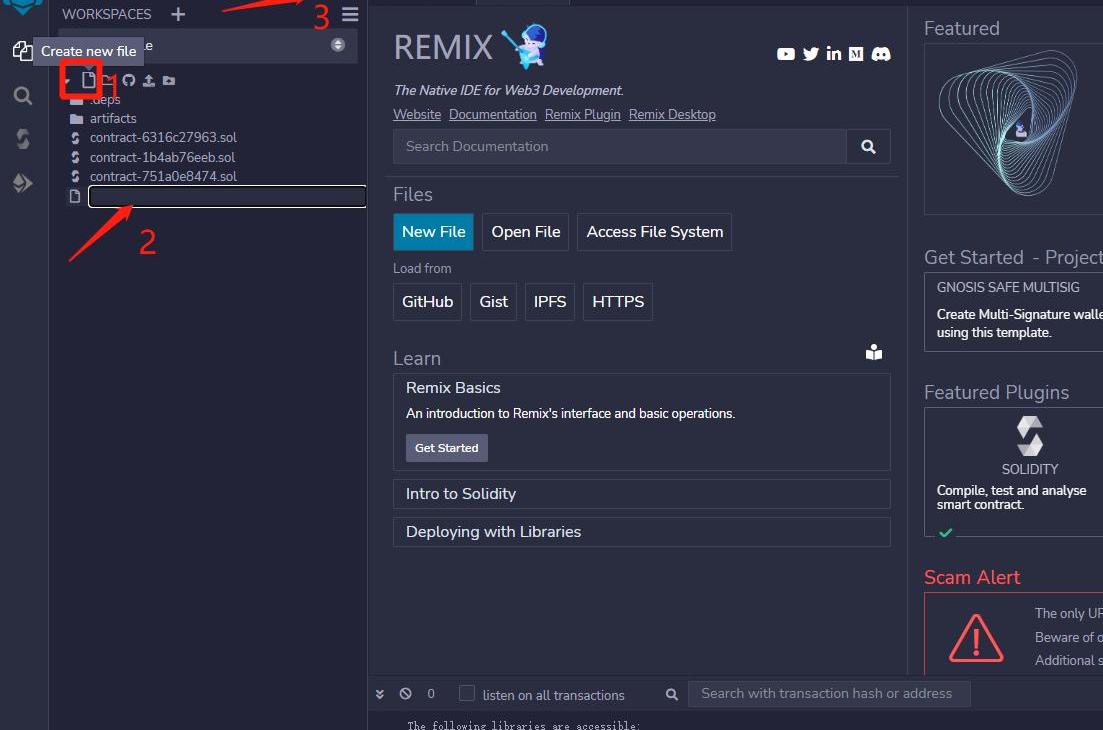The image size is (1103, 730).
Task: Open the Gnosis Safe Multisig template card
Action: point(1013,312)
